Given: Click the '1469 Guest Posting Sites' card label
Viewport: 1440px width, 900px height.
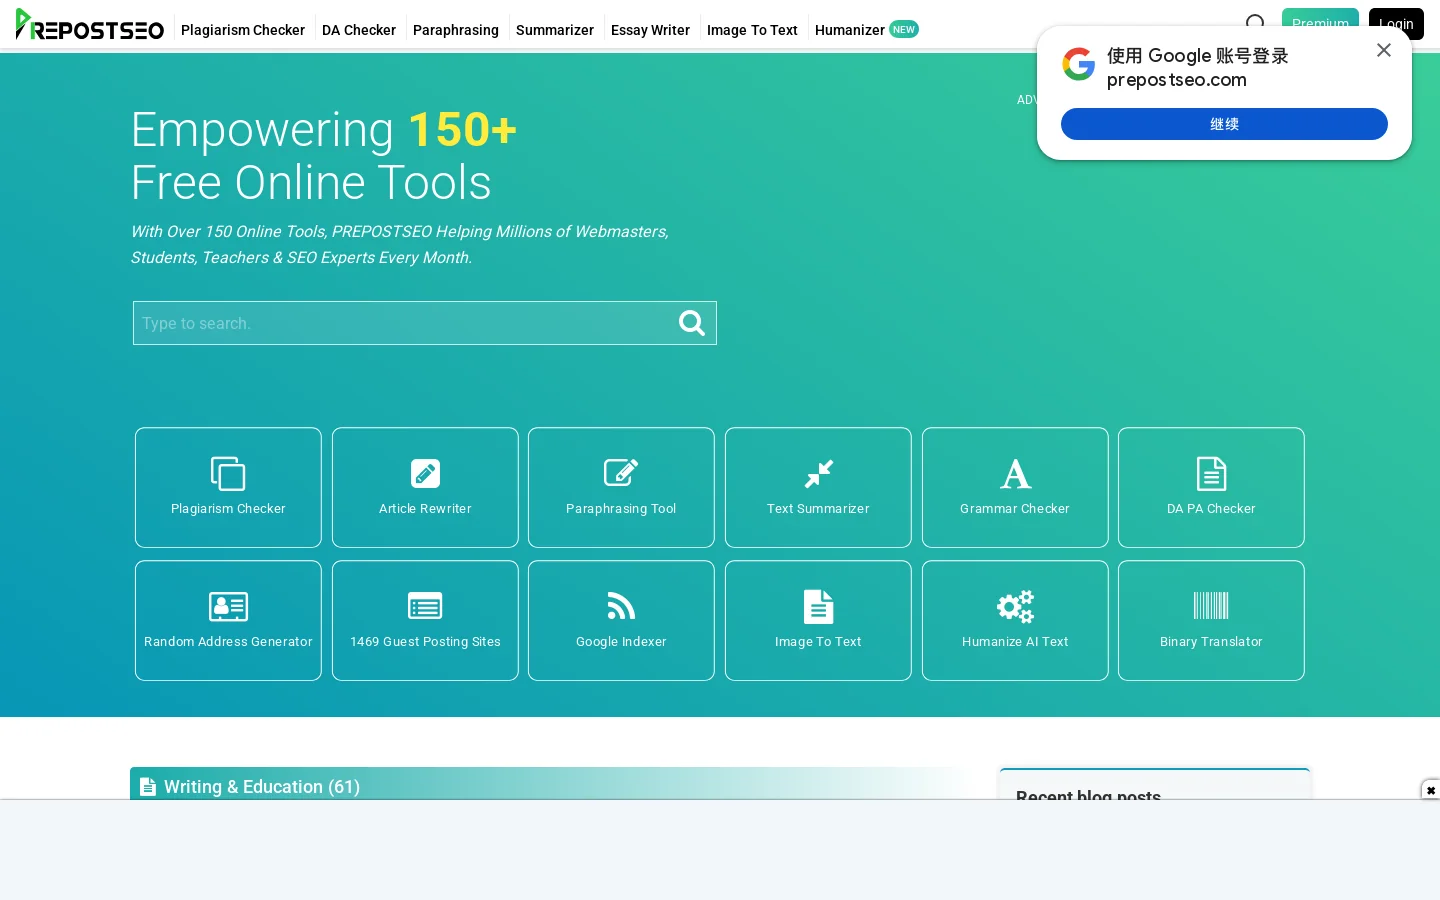Looking at the screenshot, I should [425, 642].
